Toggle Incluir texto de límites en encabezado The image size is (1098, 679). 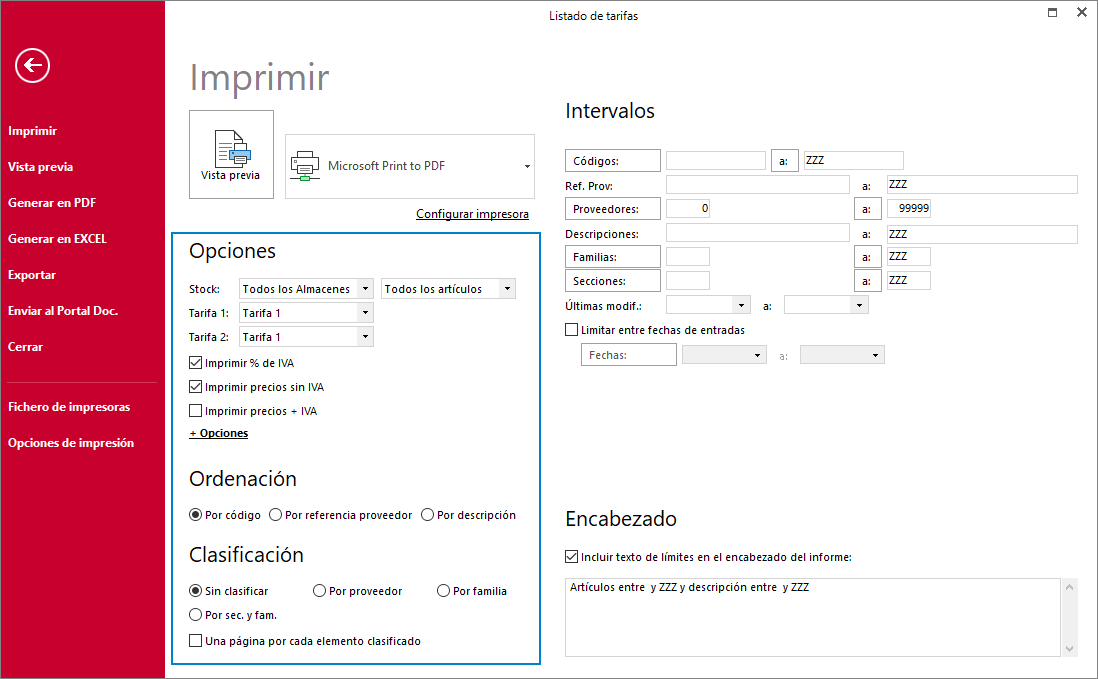(571, 557)
